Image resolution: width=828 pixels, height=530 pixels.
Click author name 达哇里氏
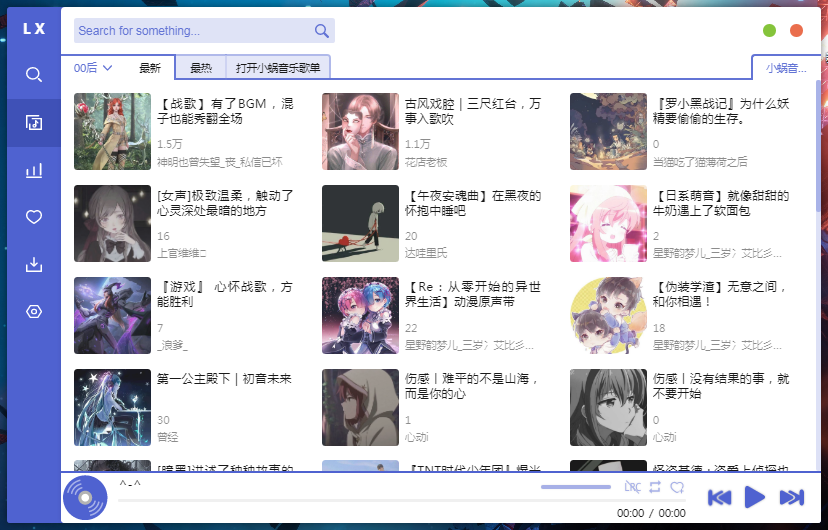pyautogui.click(x=426, y=253)
